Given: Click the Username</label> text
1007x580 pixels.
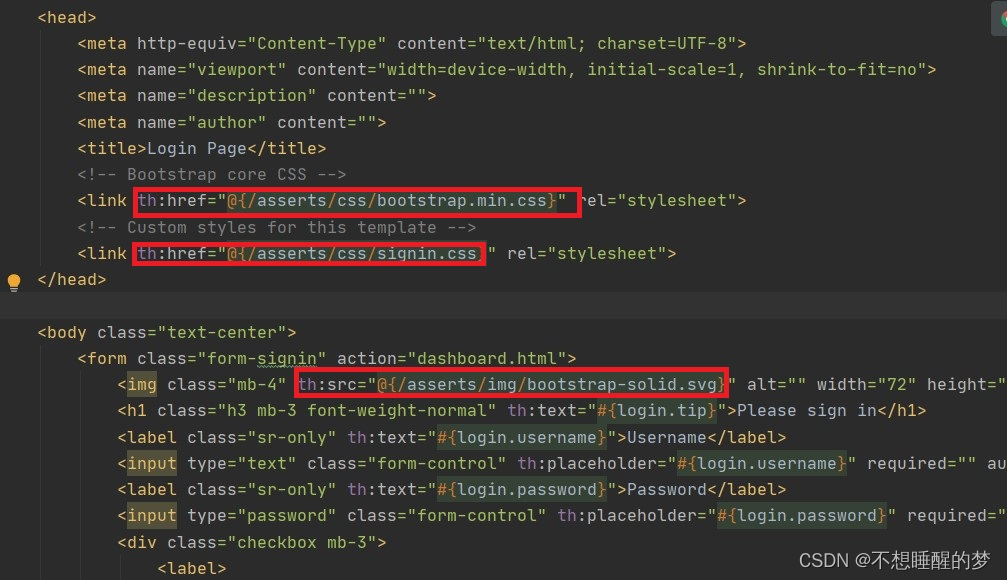Looking at the screenshot, I should click(706, 437).
